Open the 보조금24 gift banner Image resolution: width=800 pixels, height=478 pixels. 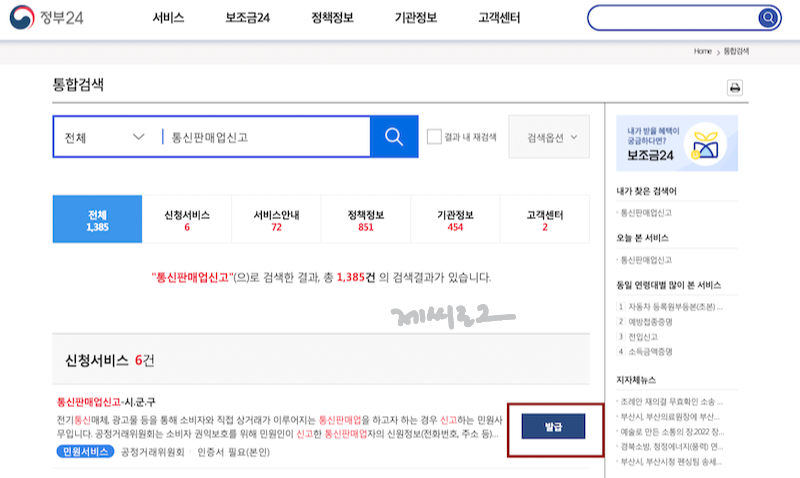(x=677, y=143)
